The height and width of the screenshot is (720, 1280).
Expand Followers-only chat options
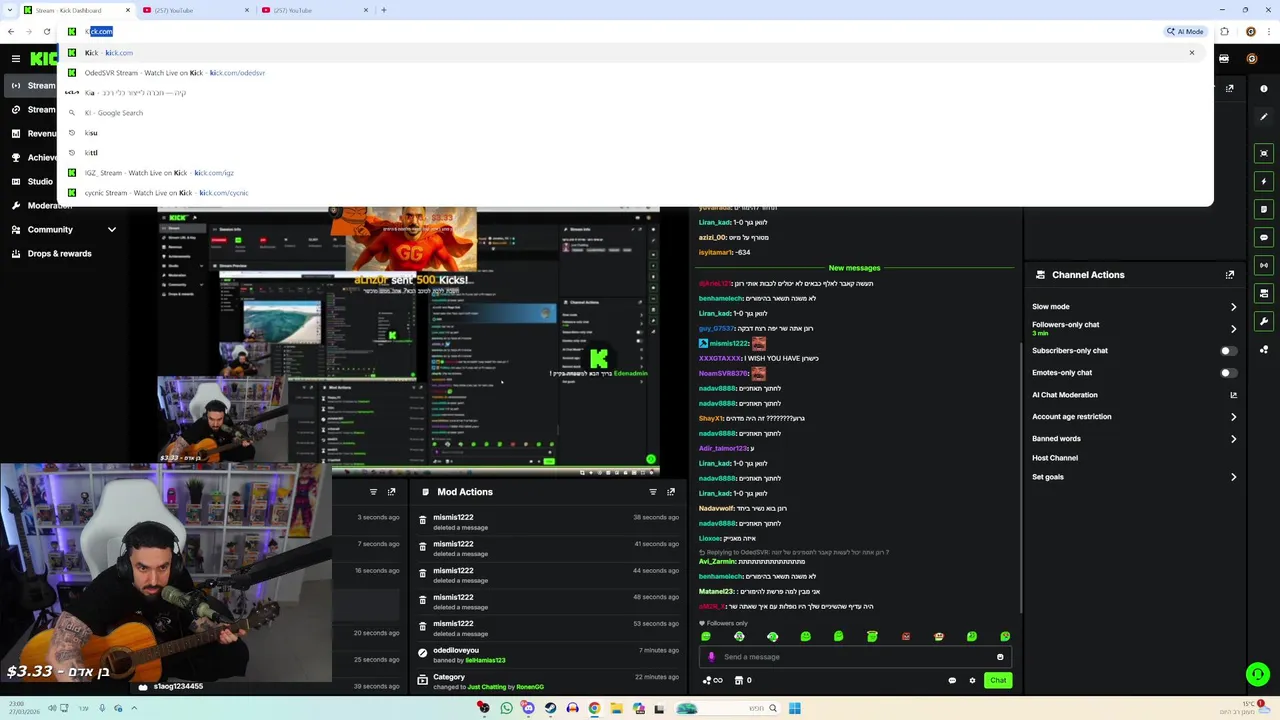point(1233,328)
